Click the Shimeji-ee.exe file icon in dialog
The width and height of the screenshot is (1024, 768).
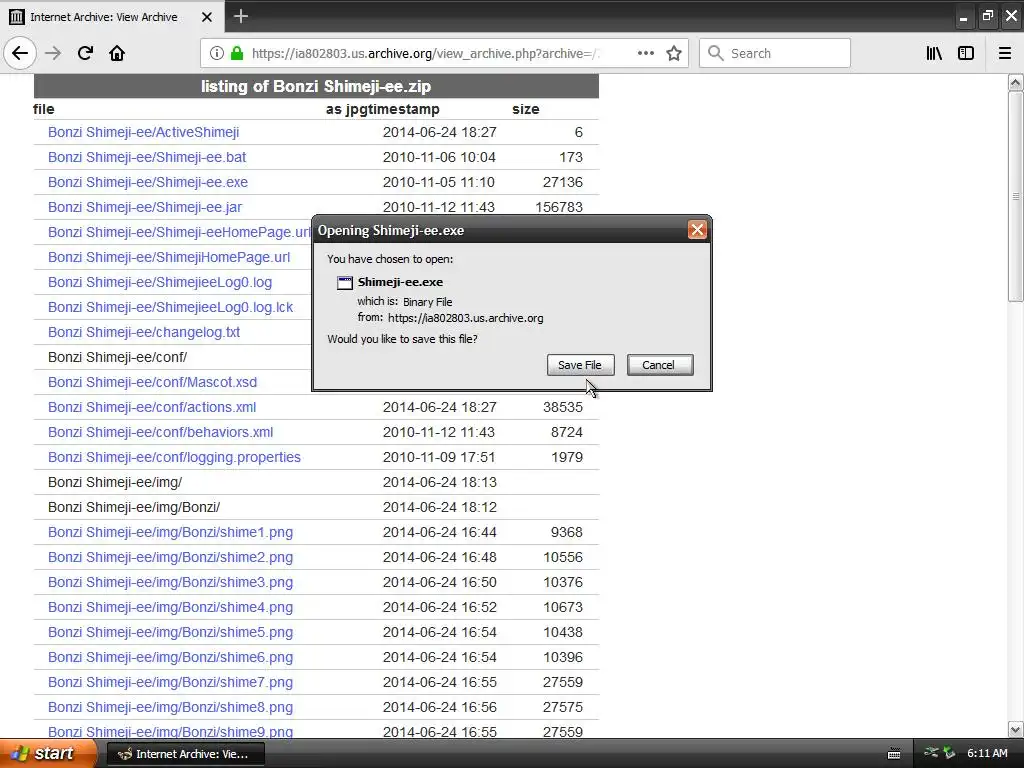[x=344, y=283]
